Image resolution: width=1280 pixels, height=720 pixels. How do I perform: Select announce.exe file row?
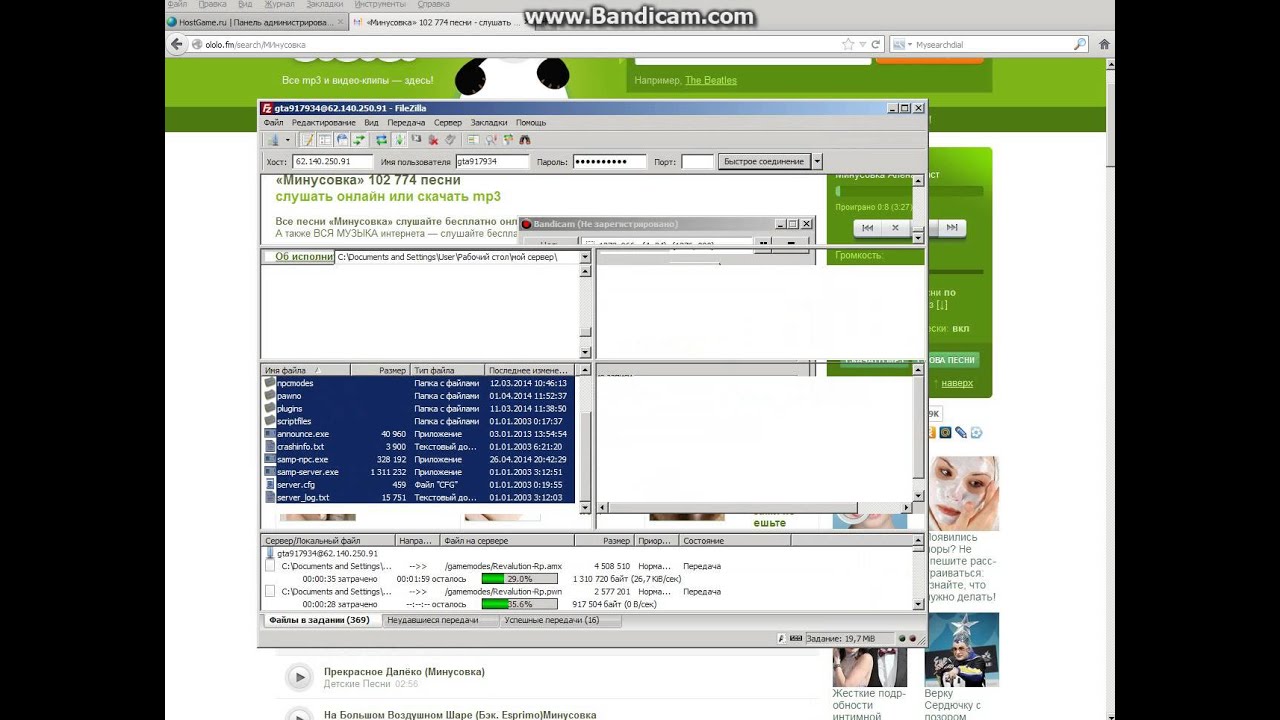419,434
